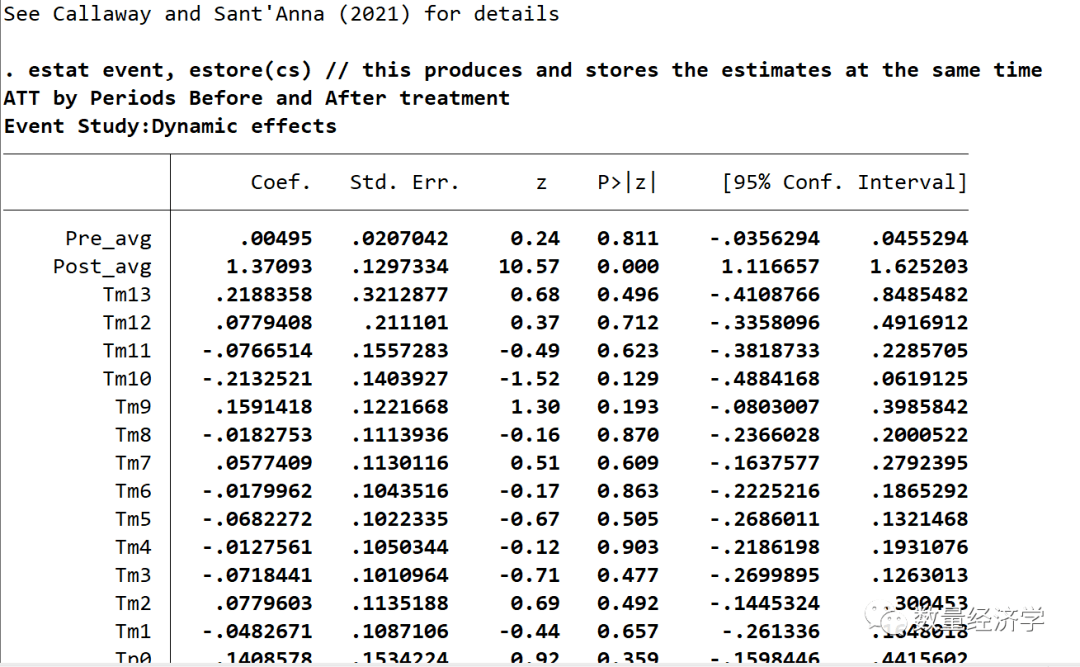Select the Std. Err. column header
The width and height of the screenshot is (1080, 667).
pos(404,182)
